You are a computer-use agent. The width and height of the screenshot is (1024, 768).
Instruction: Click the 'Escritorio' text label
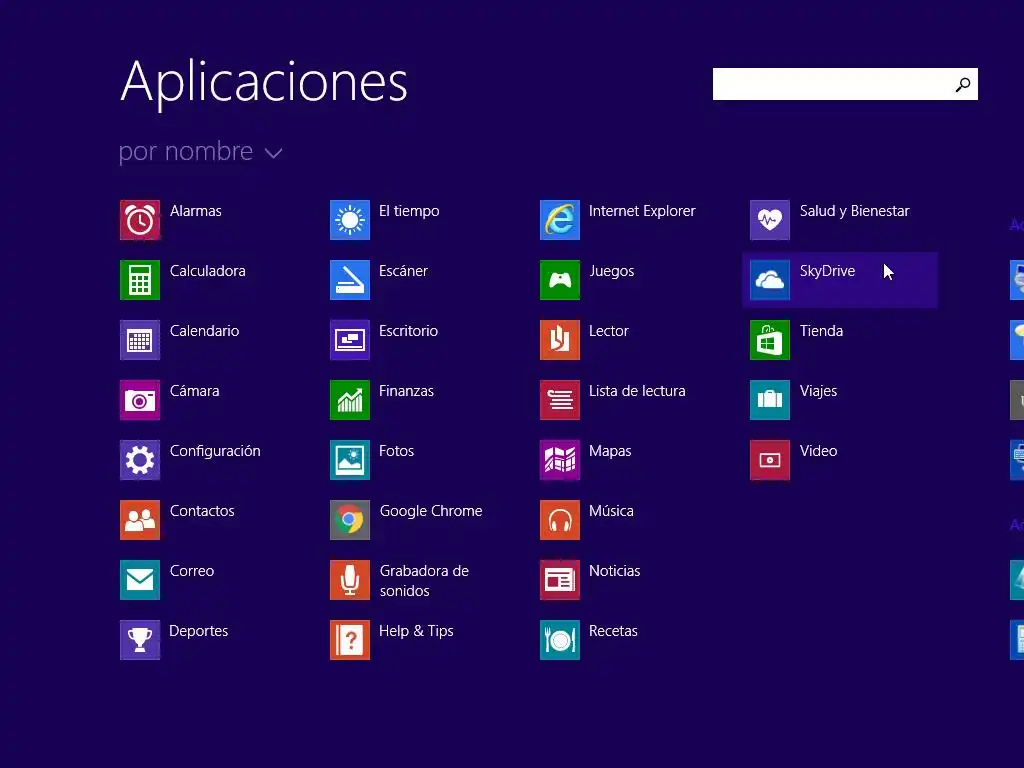click(409, 331)
